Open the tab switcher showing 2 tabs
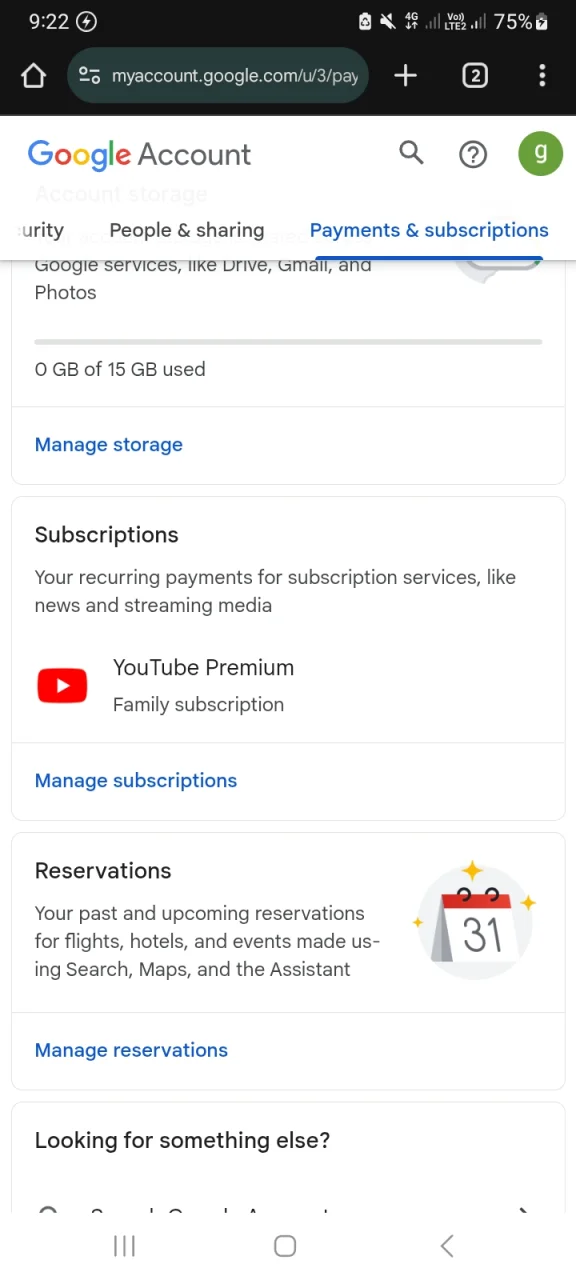576x1280 pixels. point(475,75)
